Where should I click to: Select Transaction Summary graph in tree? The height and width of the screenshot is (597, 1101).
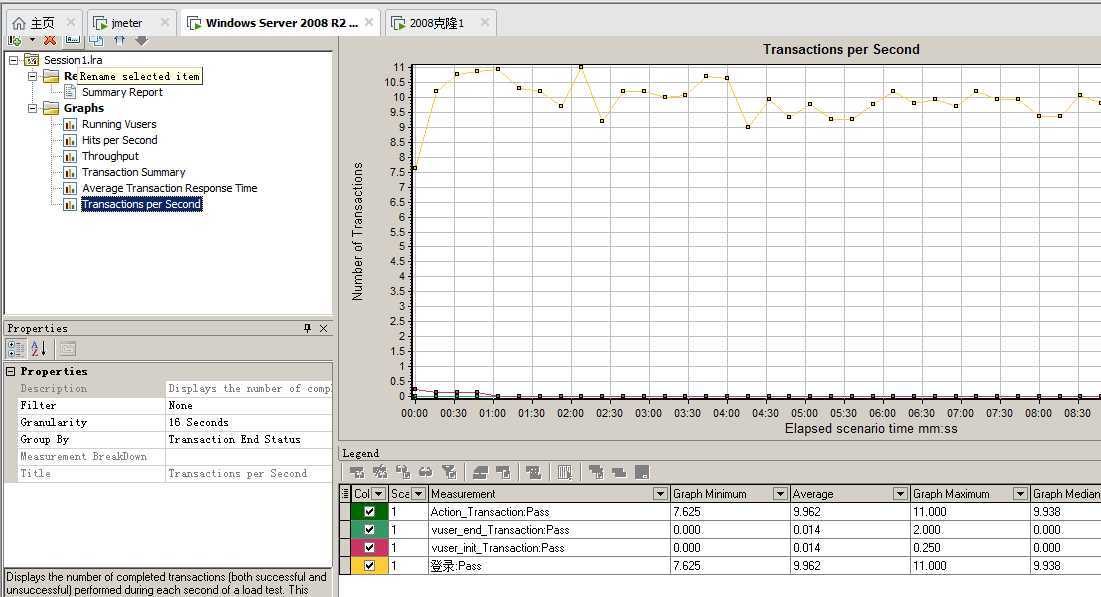[x=133, y=173]
